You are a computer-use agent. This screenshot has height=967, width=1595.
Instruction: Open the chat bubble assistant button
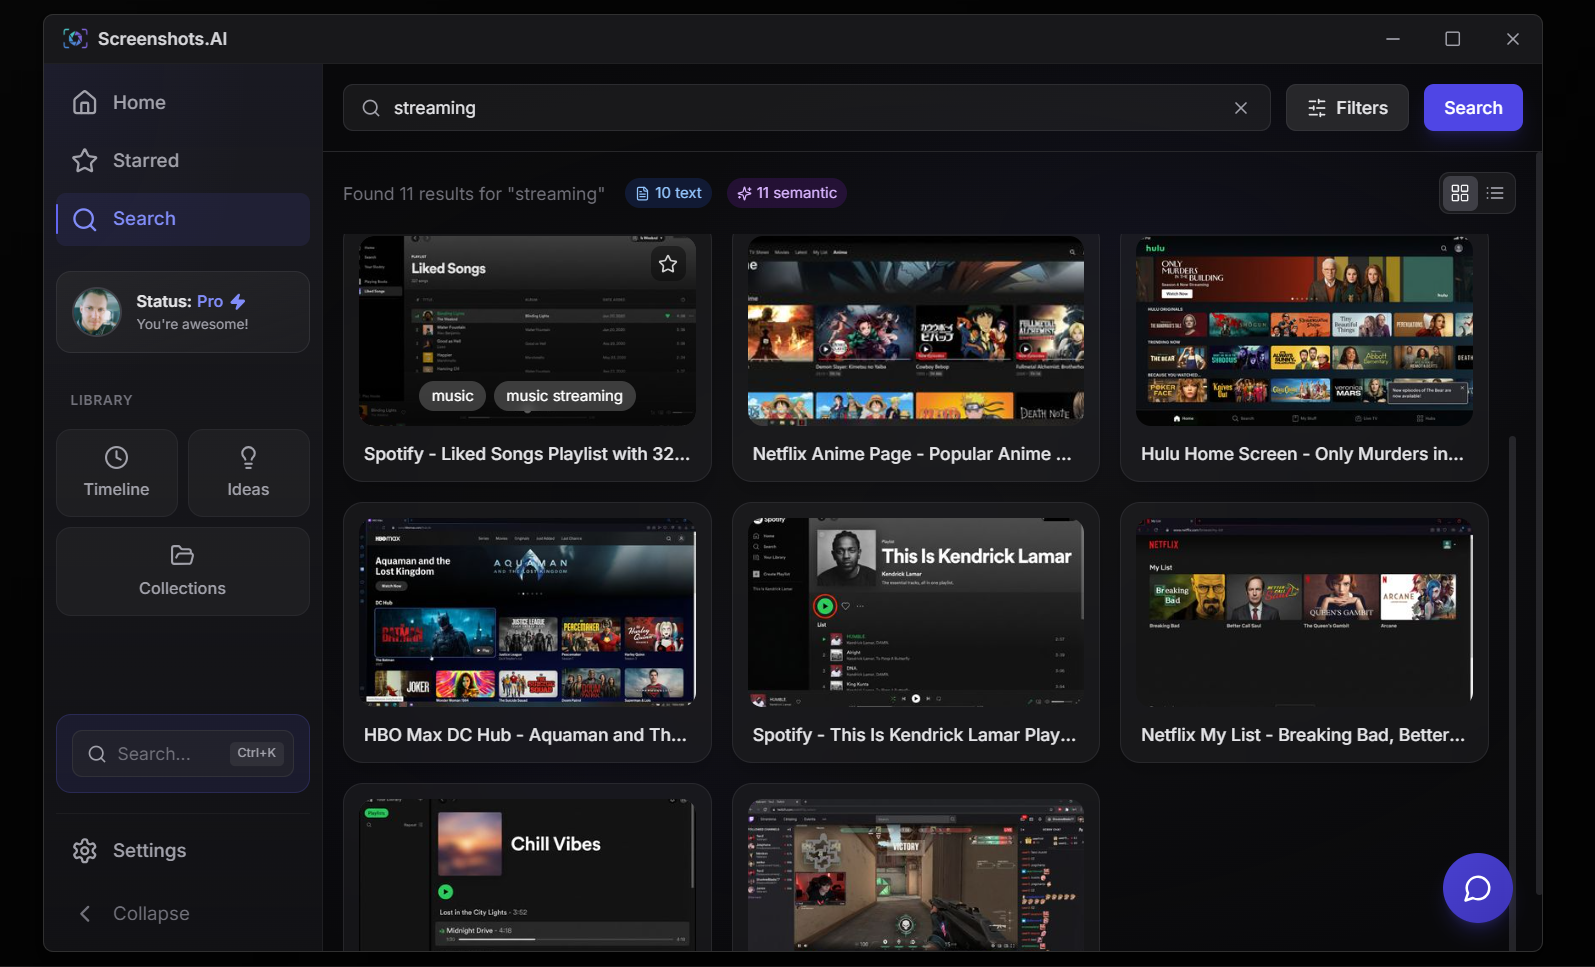coord(1477,888)
